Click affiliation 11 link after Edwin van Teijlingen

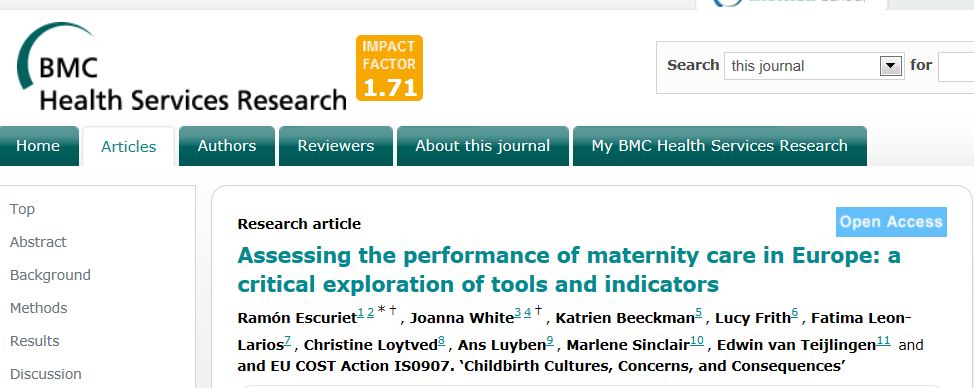(883, 340)
